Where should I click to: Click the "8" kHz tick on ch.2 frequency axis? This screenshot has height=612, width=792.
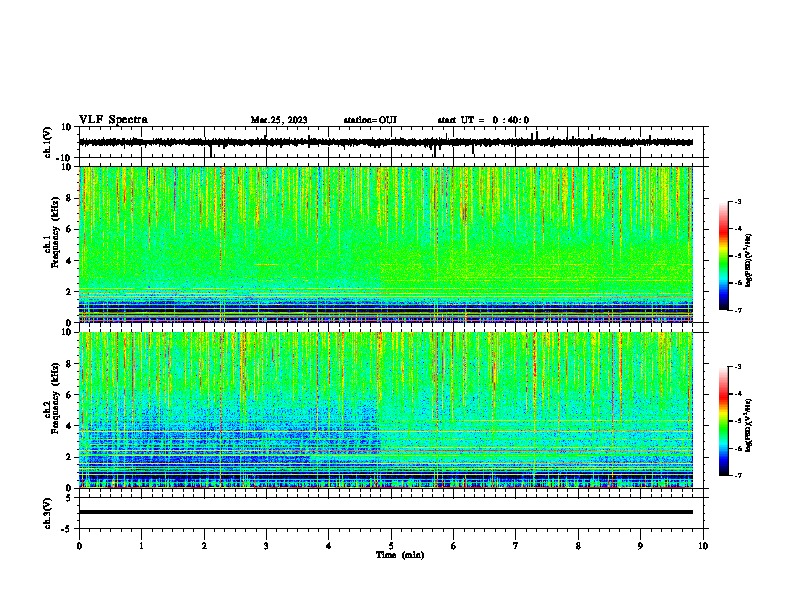pos(70,364)
